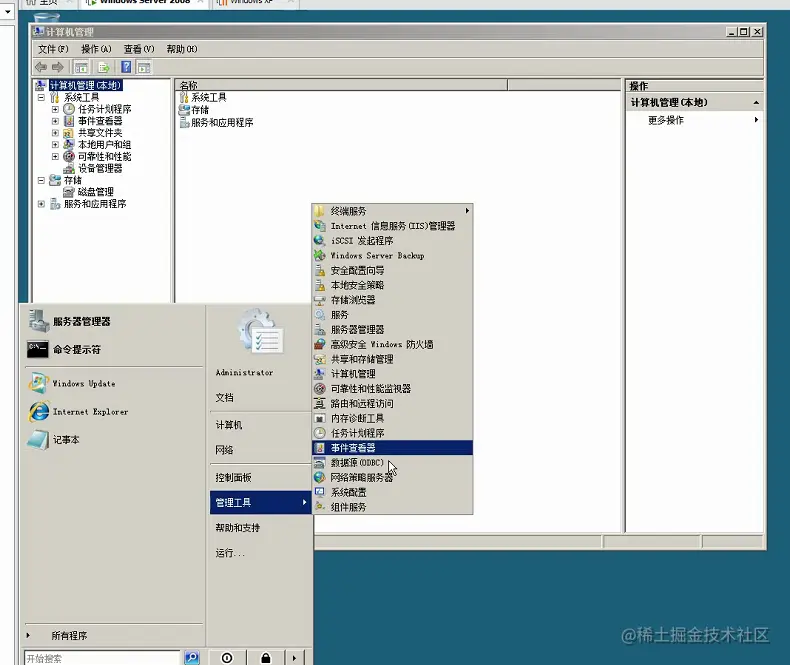
Task: Click the search magnifier button
Action: (x=192, y=657)
